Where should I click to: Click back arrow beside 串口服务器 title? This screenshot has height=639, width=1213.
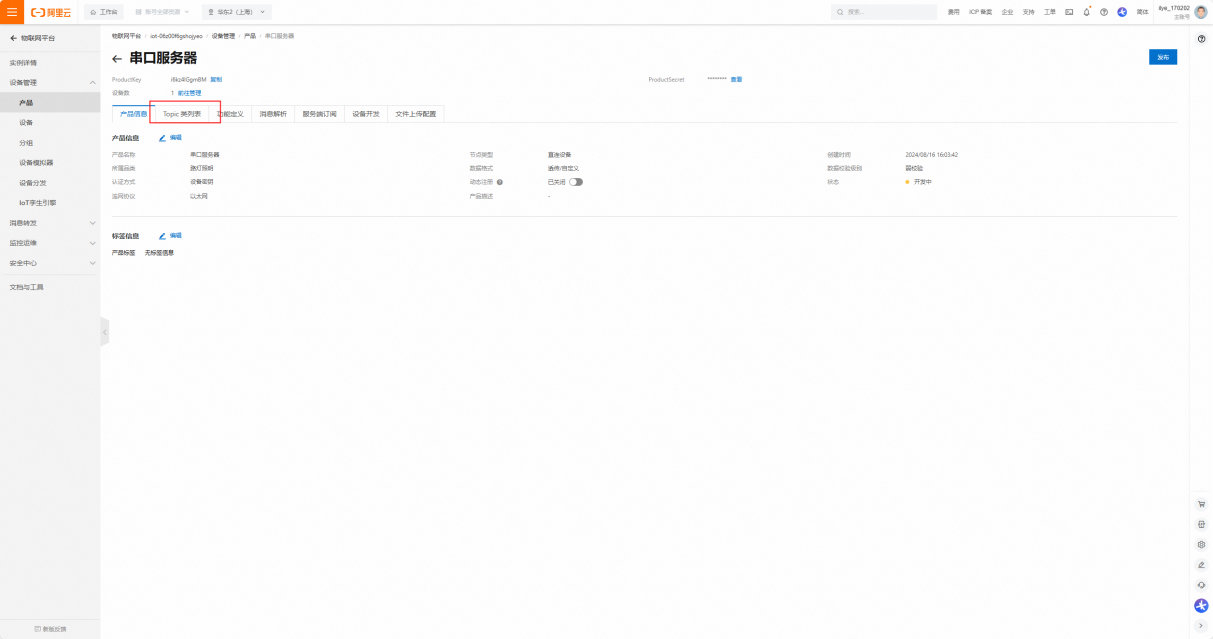pos(117,59)
